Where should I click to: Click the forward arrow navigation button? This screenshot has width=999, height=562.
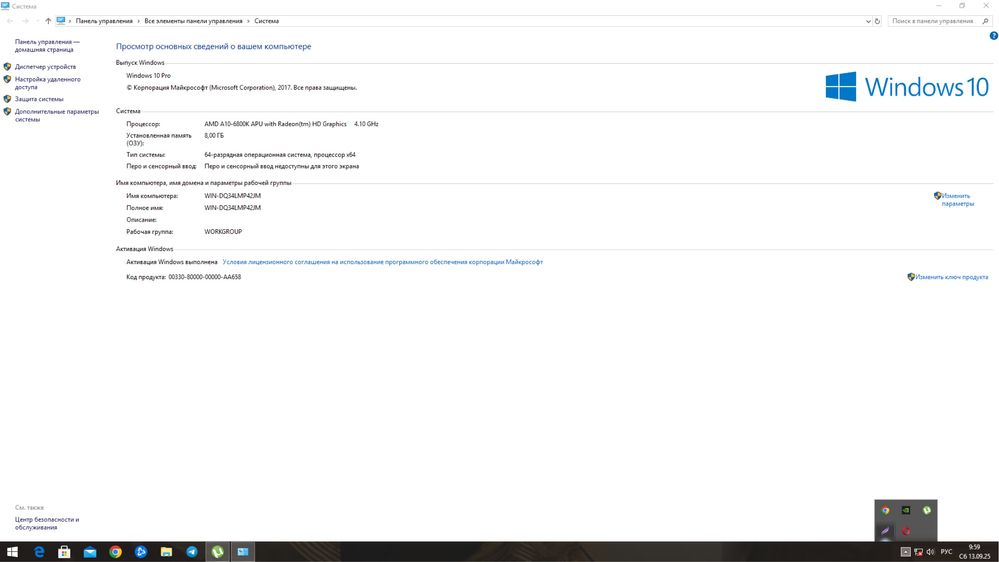click(x=25, y=21)
